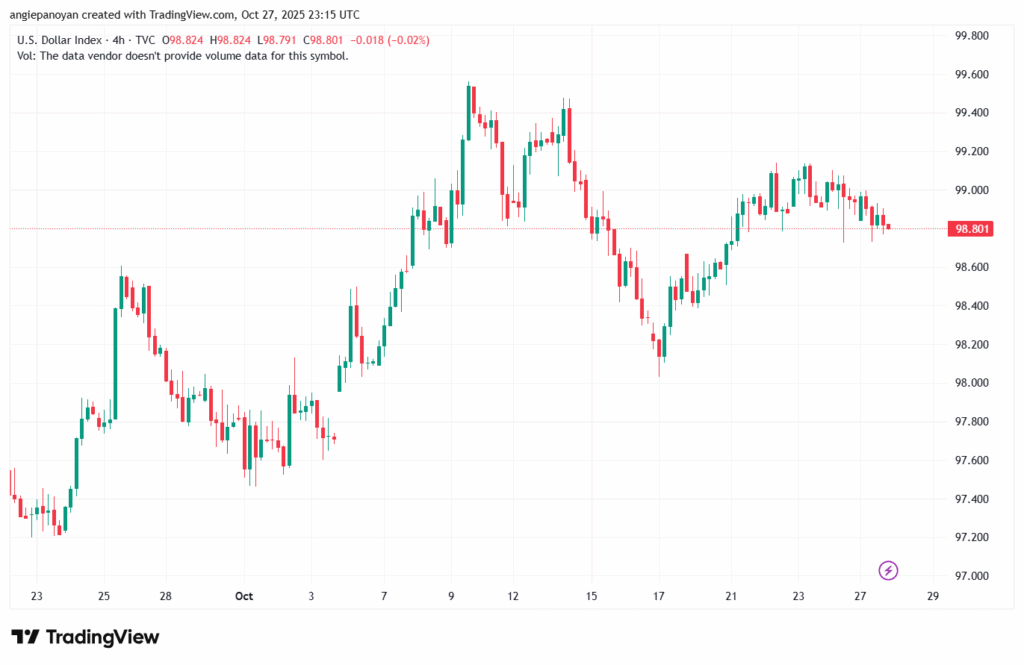Click the TradingView logo icon
This screenshot has height=665, width=1024.
click(25, 637)
